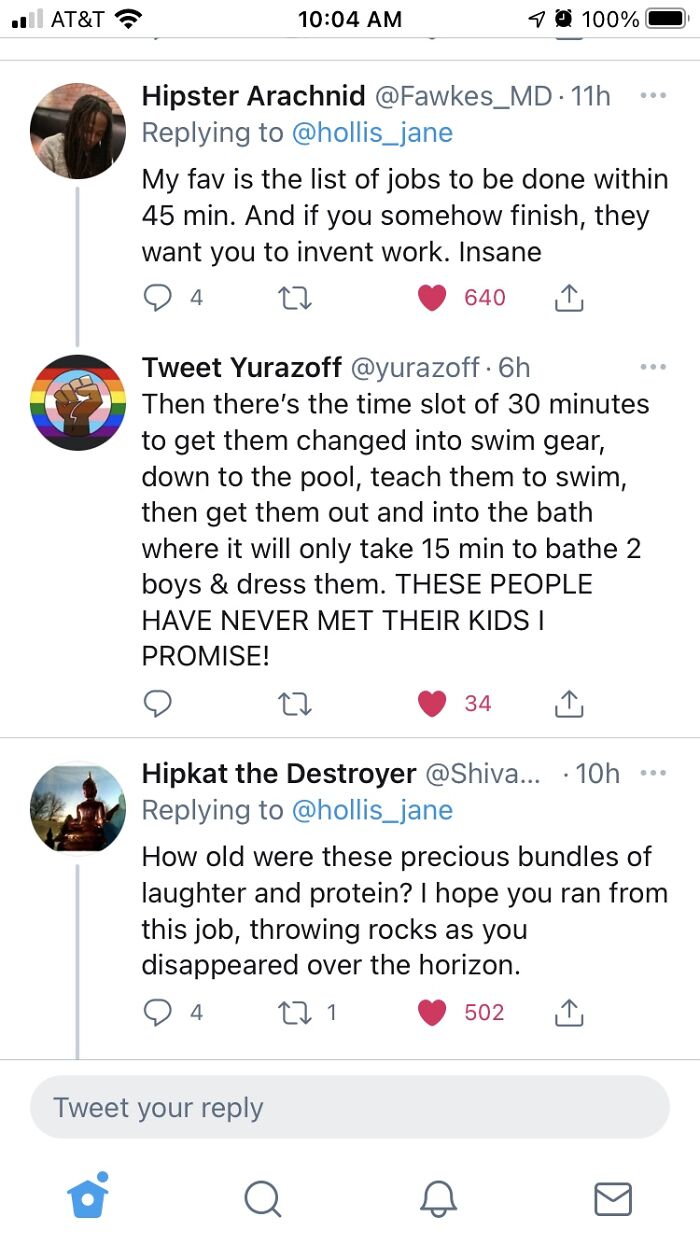The height and width of the screenshot is (1245, 700).
Task: Reply to Hipkat the Destroyer's tweet
Action: (x=158, y=1012)
